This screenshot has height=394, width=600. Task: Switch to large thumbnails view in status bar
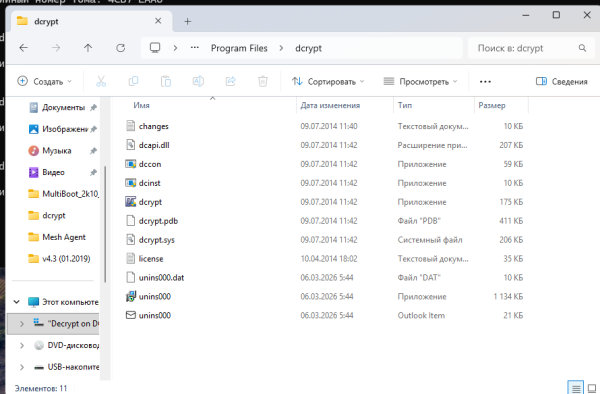pyautogui.click(x=592, y=388)
